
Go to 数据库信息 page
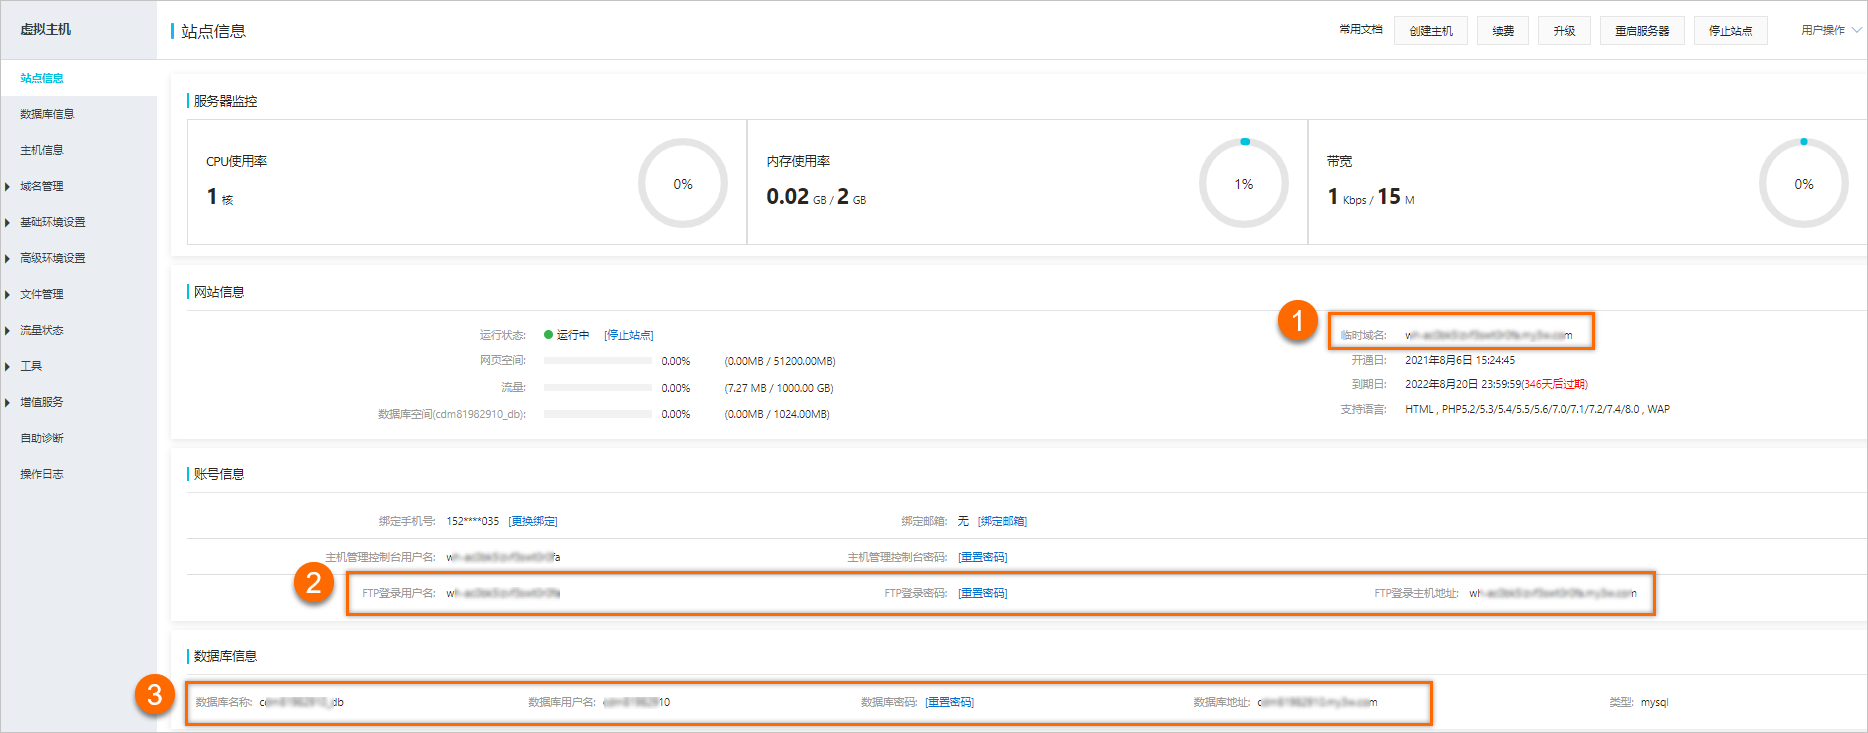[47, 114]
